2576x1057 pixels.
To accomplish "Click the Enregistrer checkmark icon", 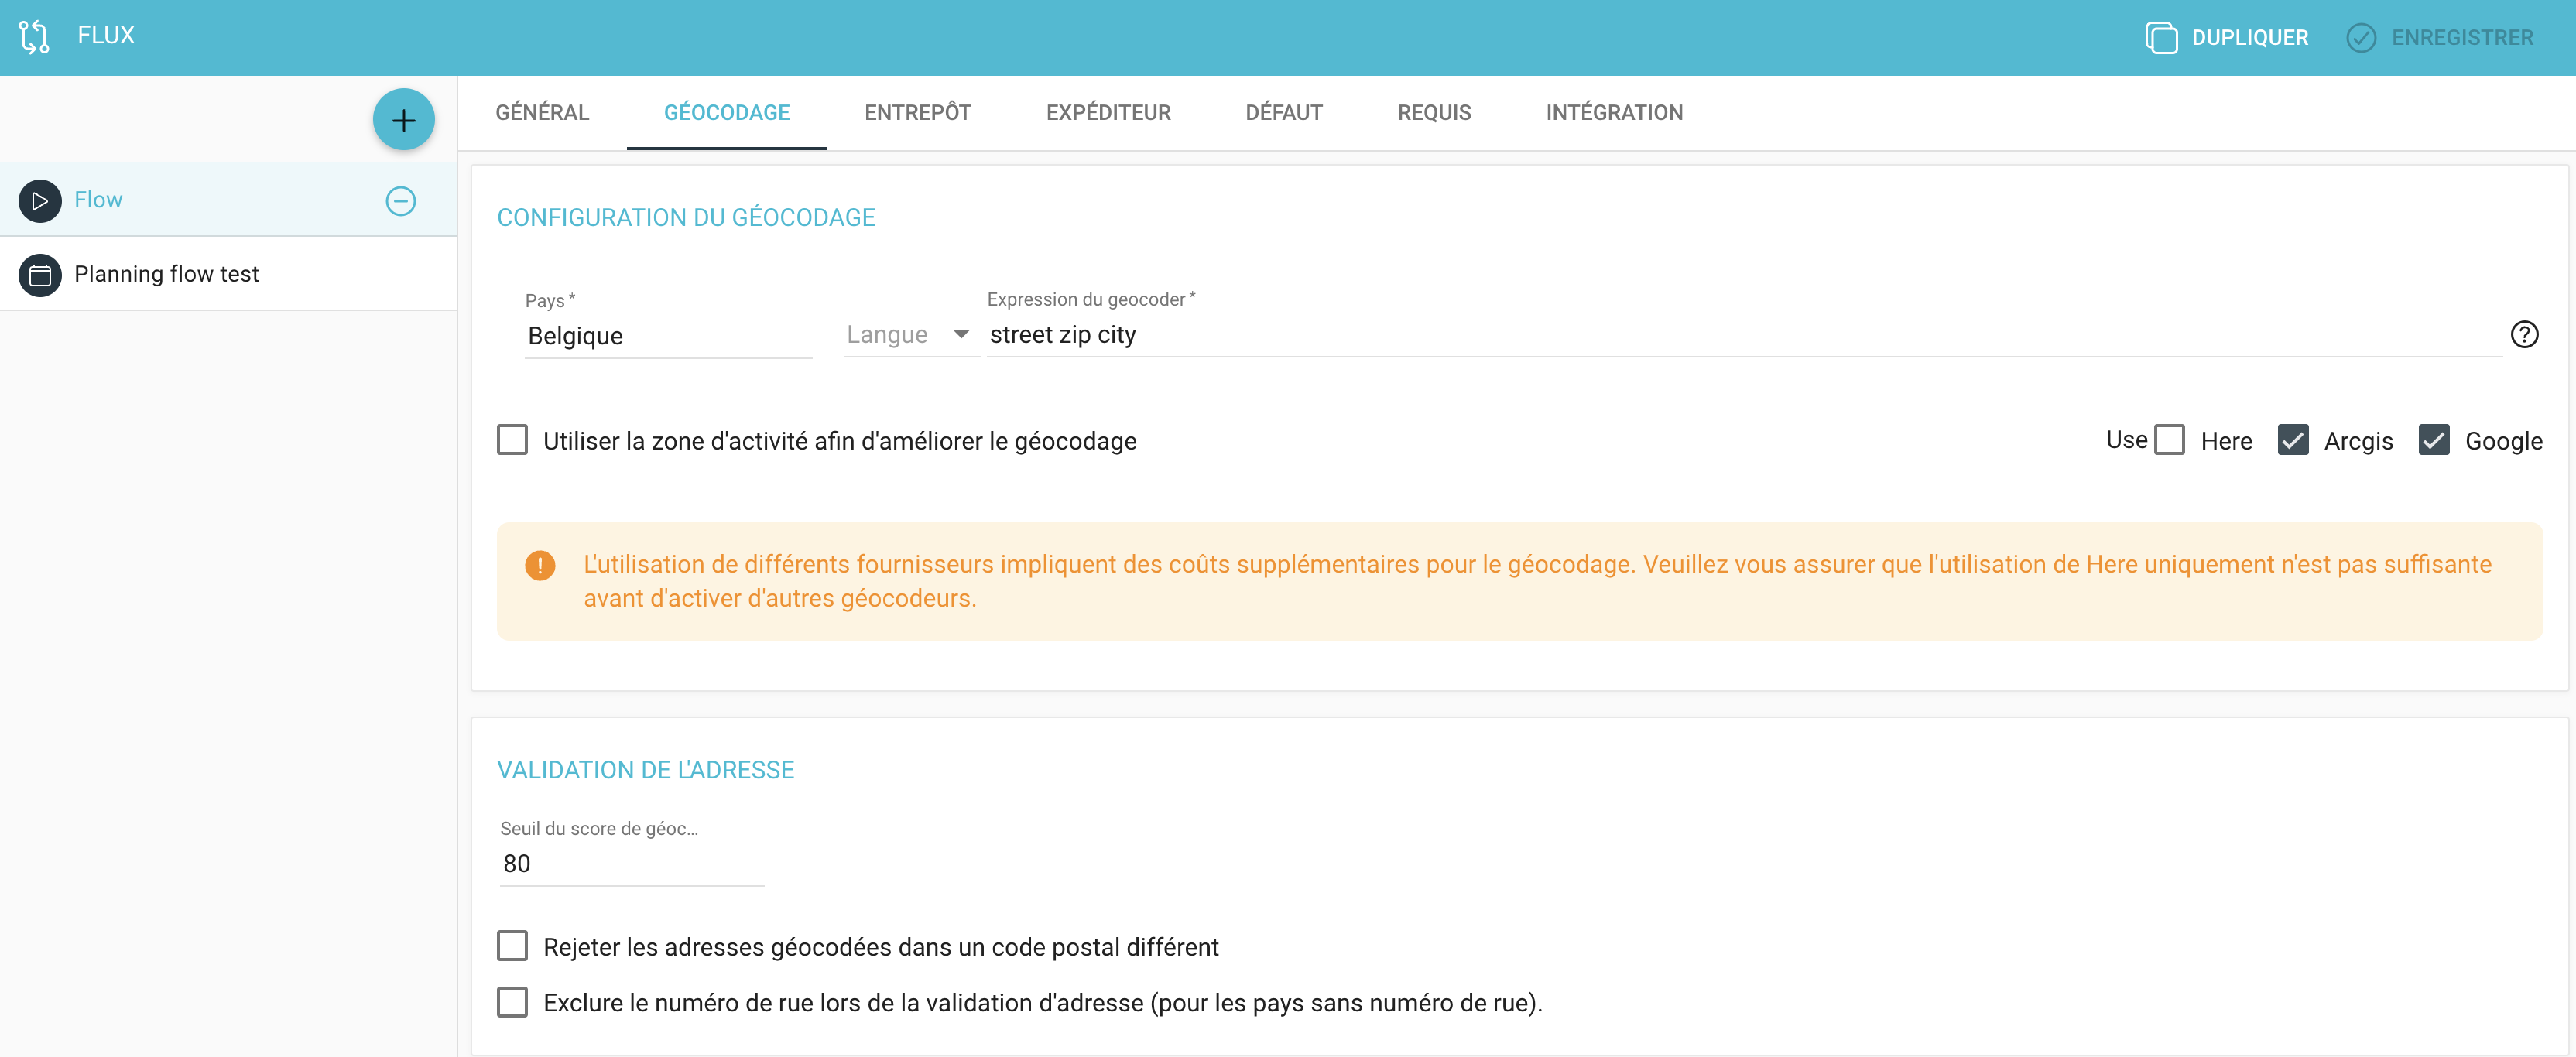I will (x=2361, y=38).
